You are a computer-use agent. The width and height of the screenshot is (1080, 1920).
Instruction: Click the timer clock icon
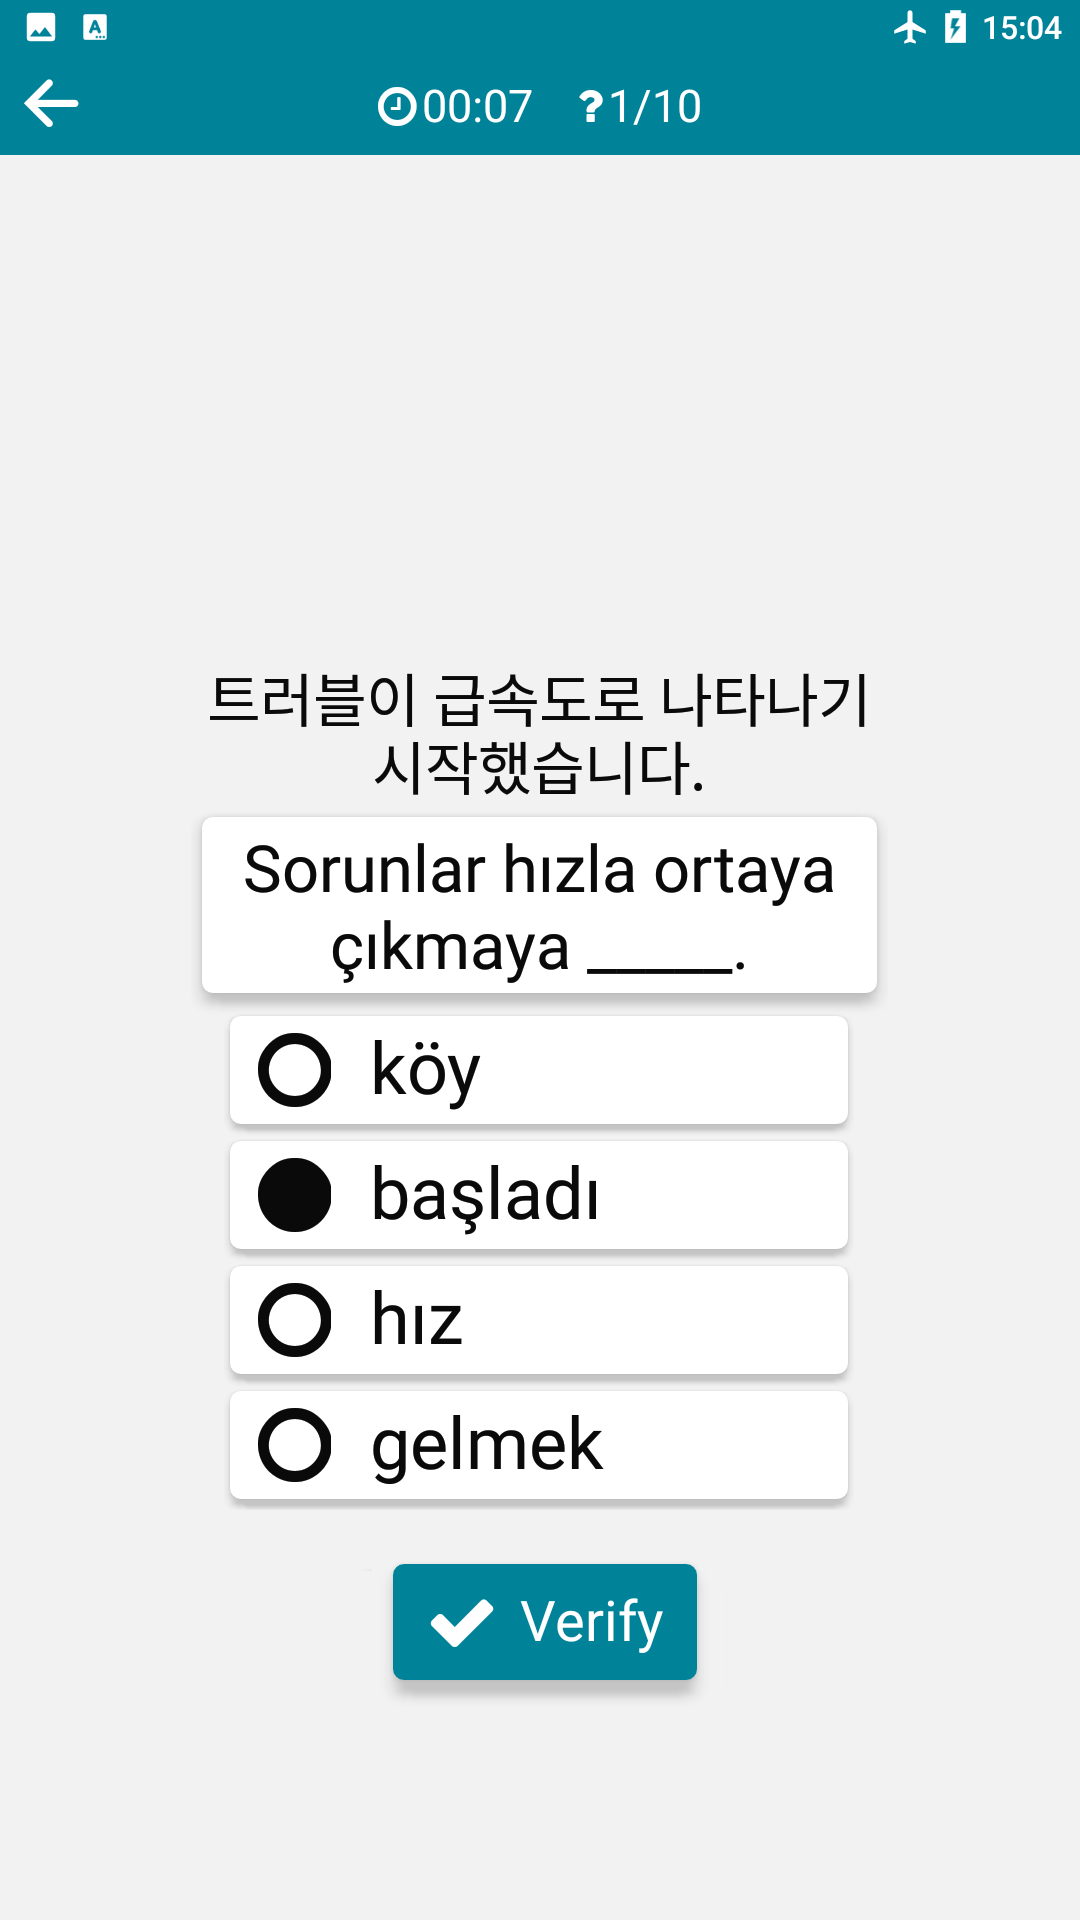(397, 106)
